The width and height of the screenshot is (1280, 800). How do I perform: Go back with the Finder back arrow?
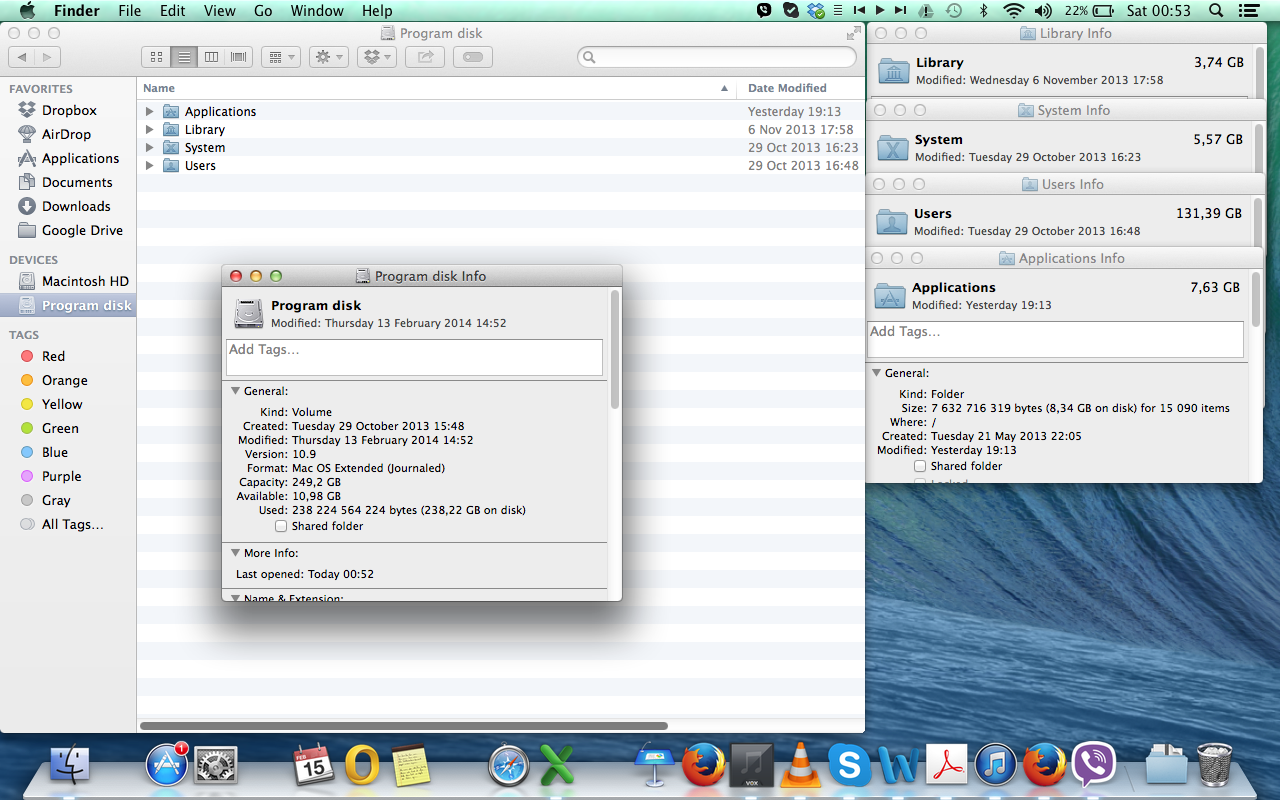[x=22, y=57]
